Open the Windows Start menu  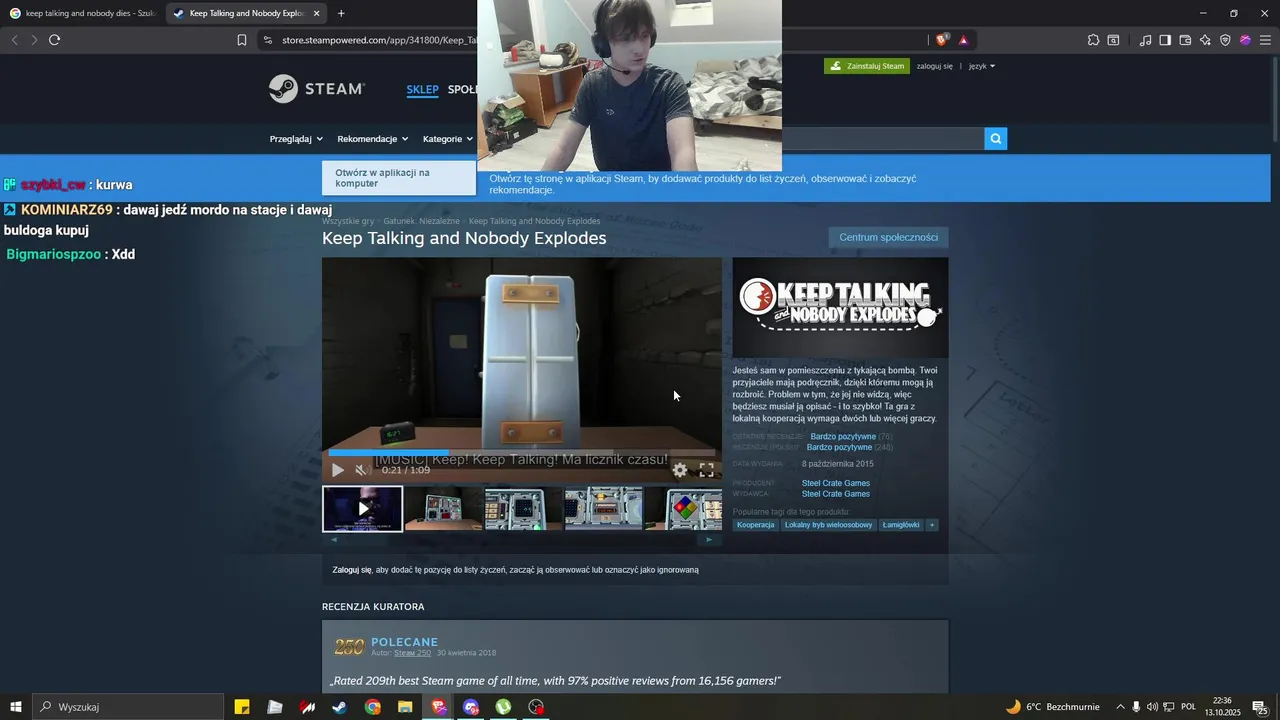click(15, 707)
